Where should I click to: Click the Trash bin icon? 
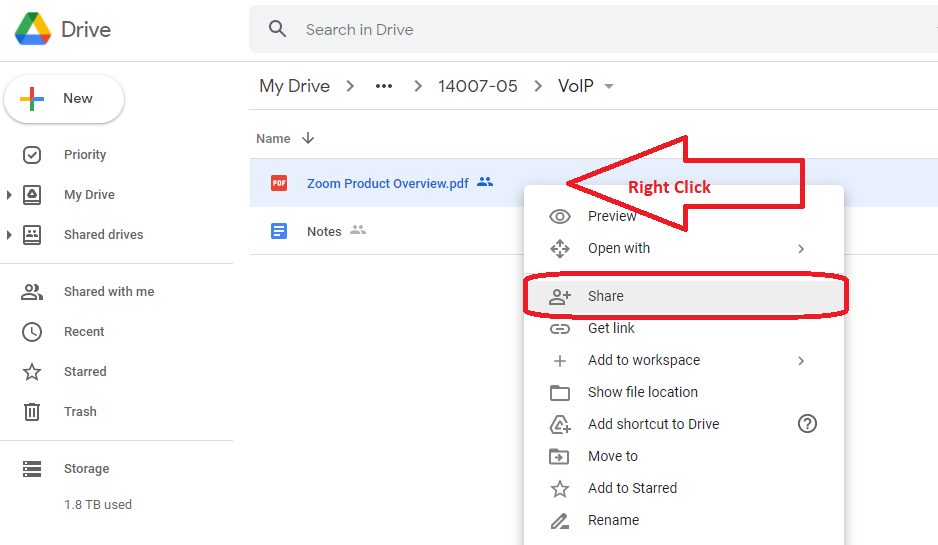[32, 412]
